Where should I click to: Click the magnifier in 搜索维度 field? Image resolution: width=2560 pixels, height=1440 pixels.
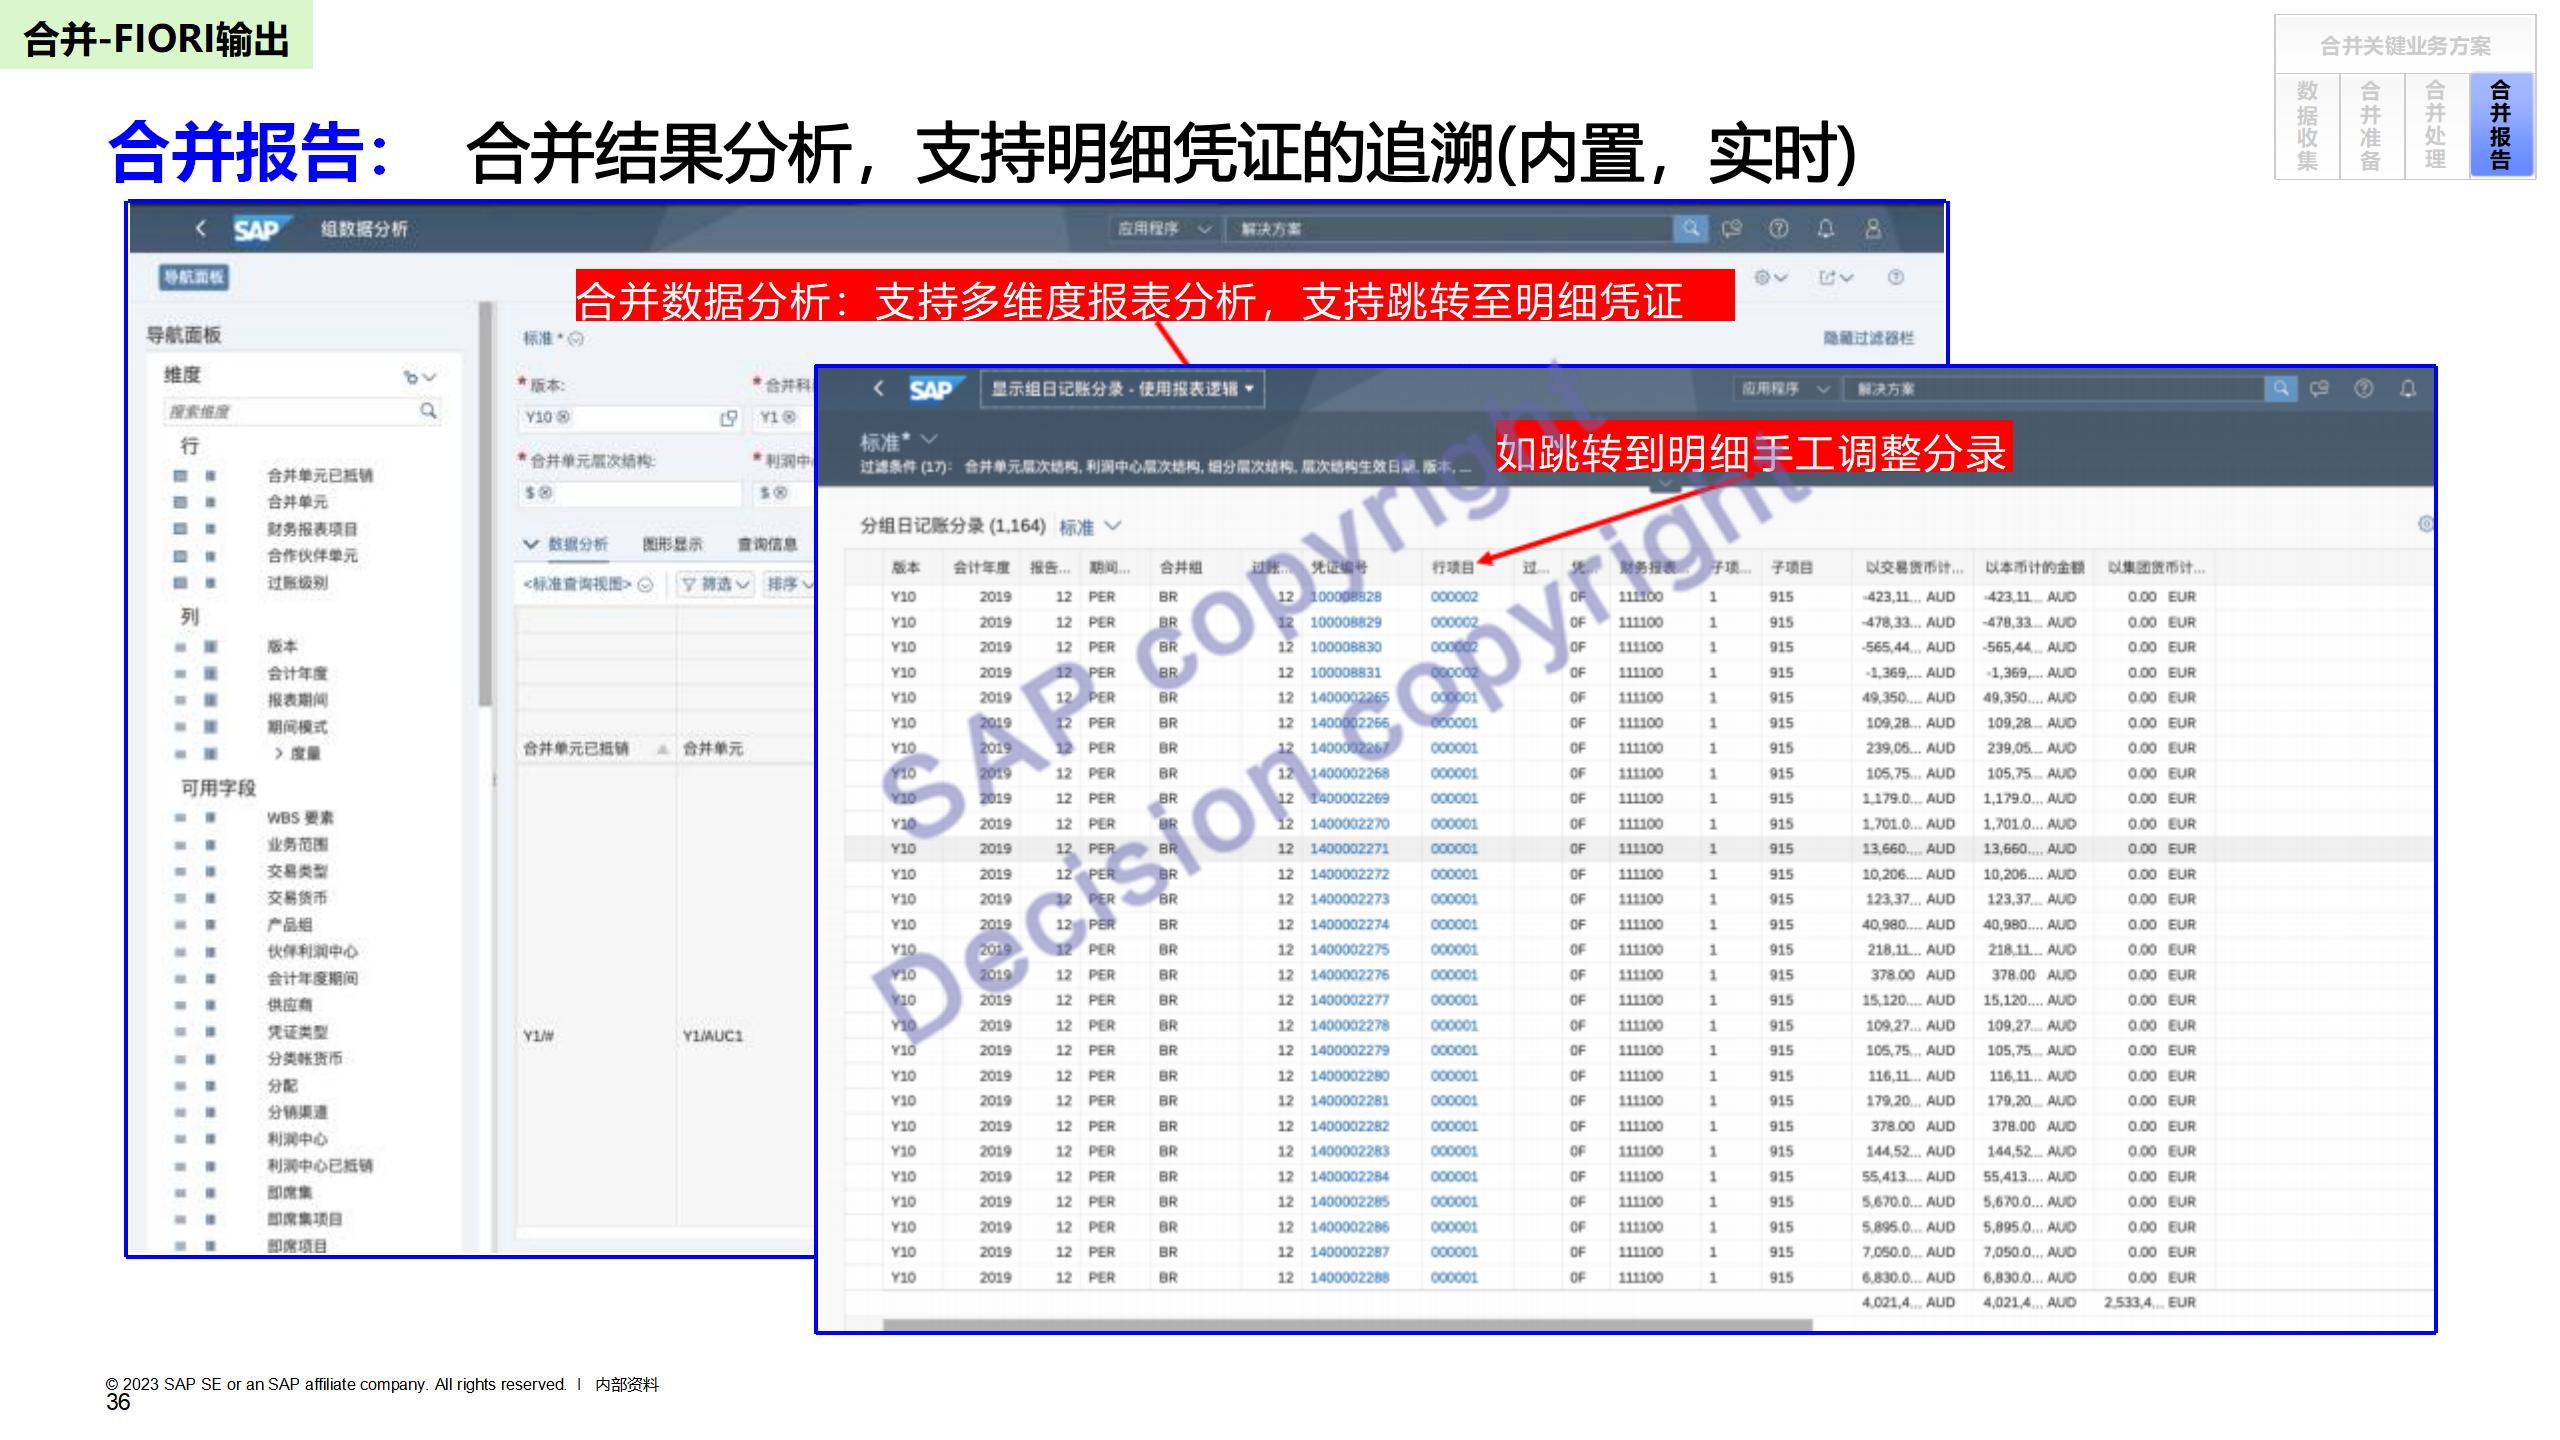click(428, 410)
